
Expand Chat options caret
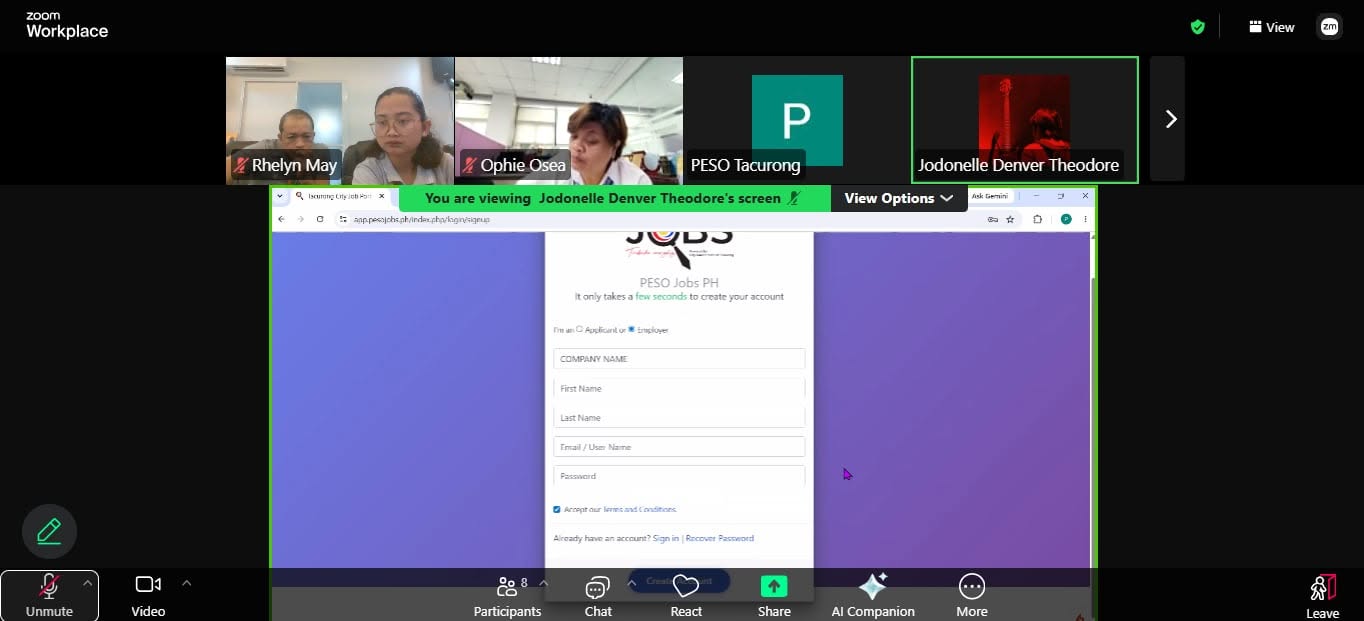point(631,582)
